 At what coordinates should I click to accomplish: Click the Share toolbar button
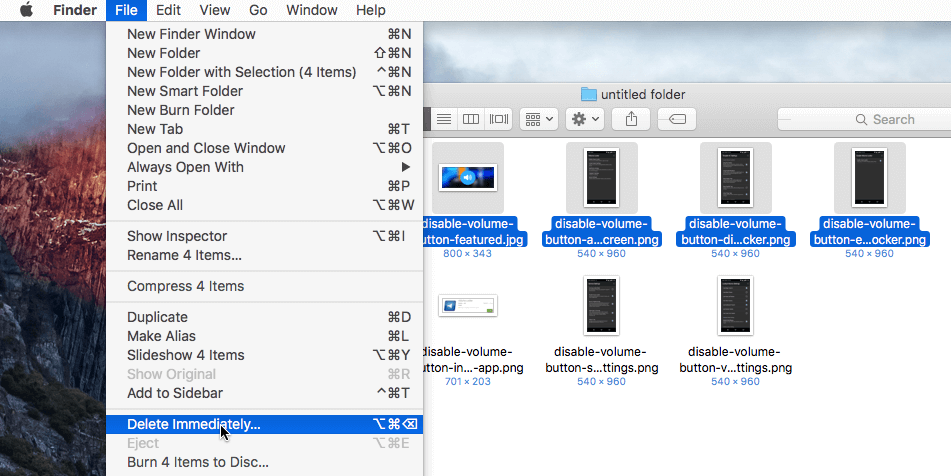(631, 119)
